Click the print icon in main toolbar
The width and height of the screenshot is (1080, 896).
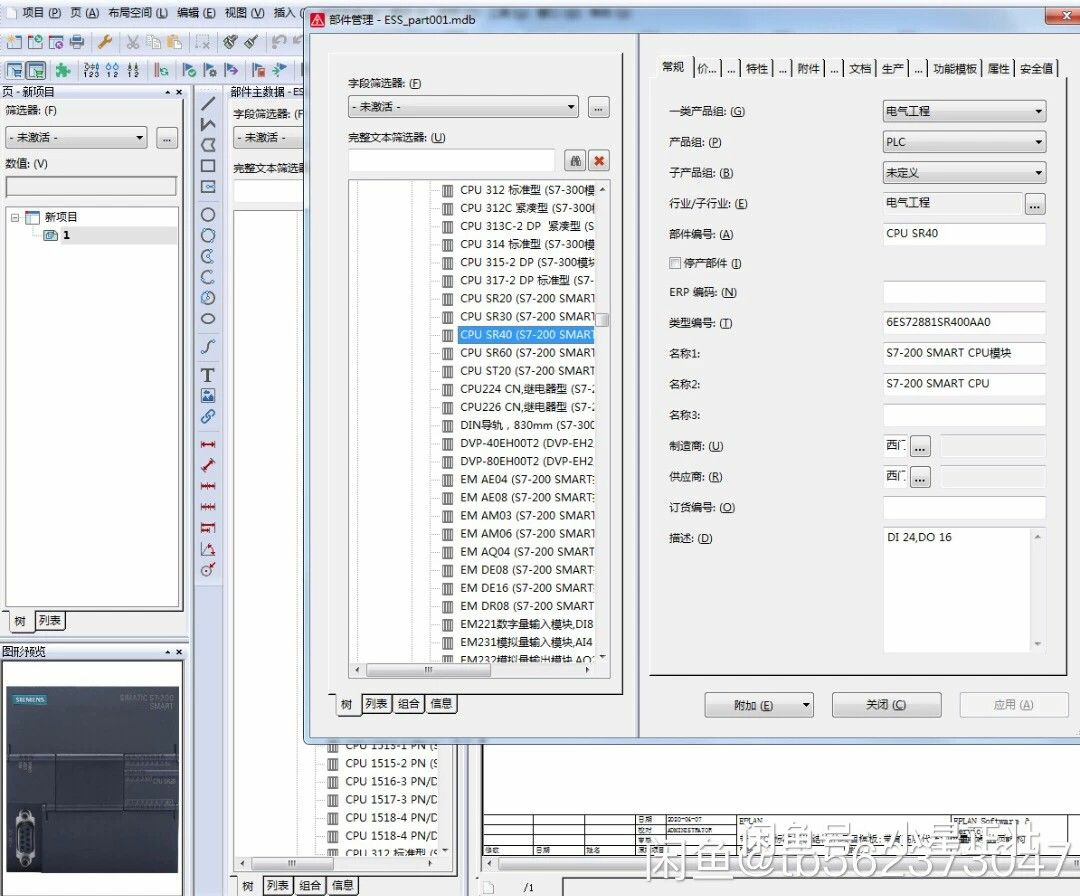click(x=76, y=43)
